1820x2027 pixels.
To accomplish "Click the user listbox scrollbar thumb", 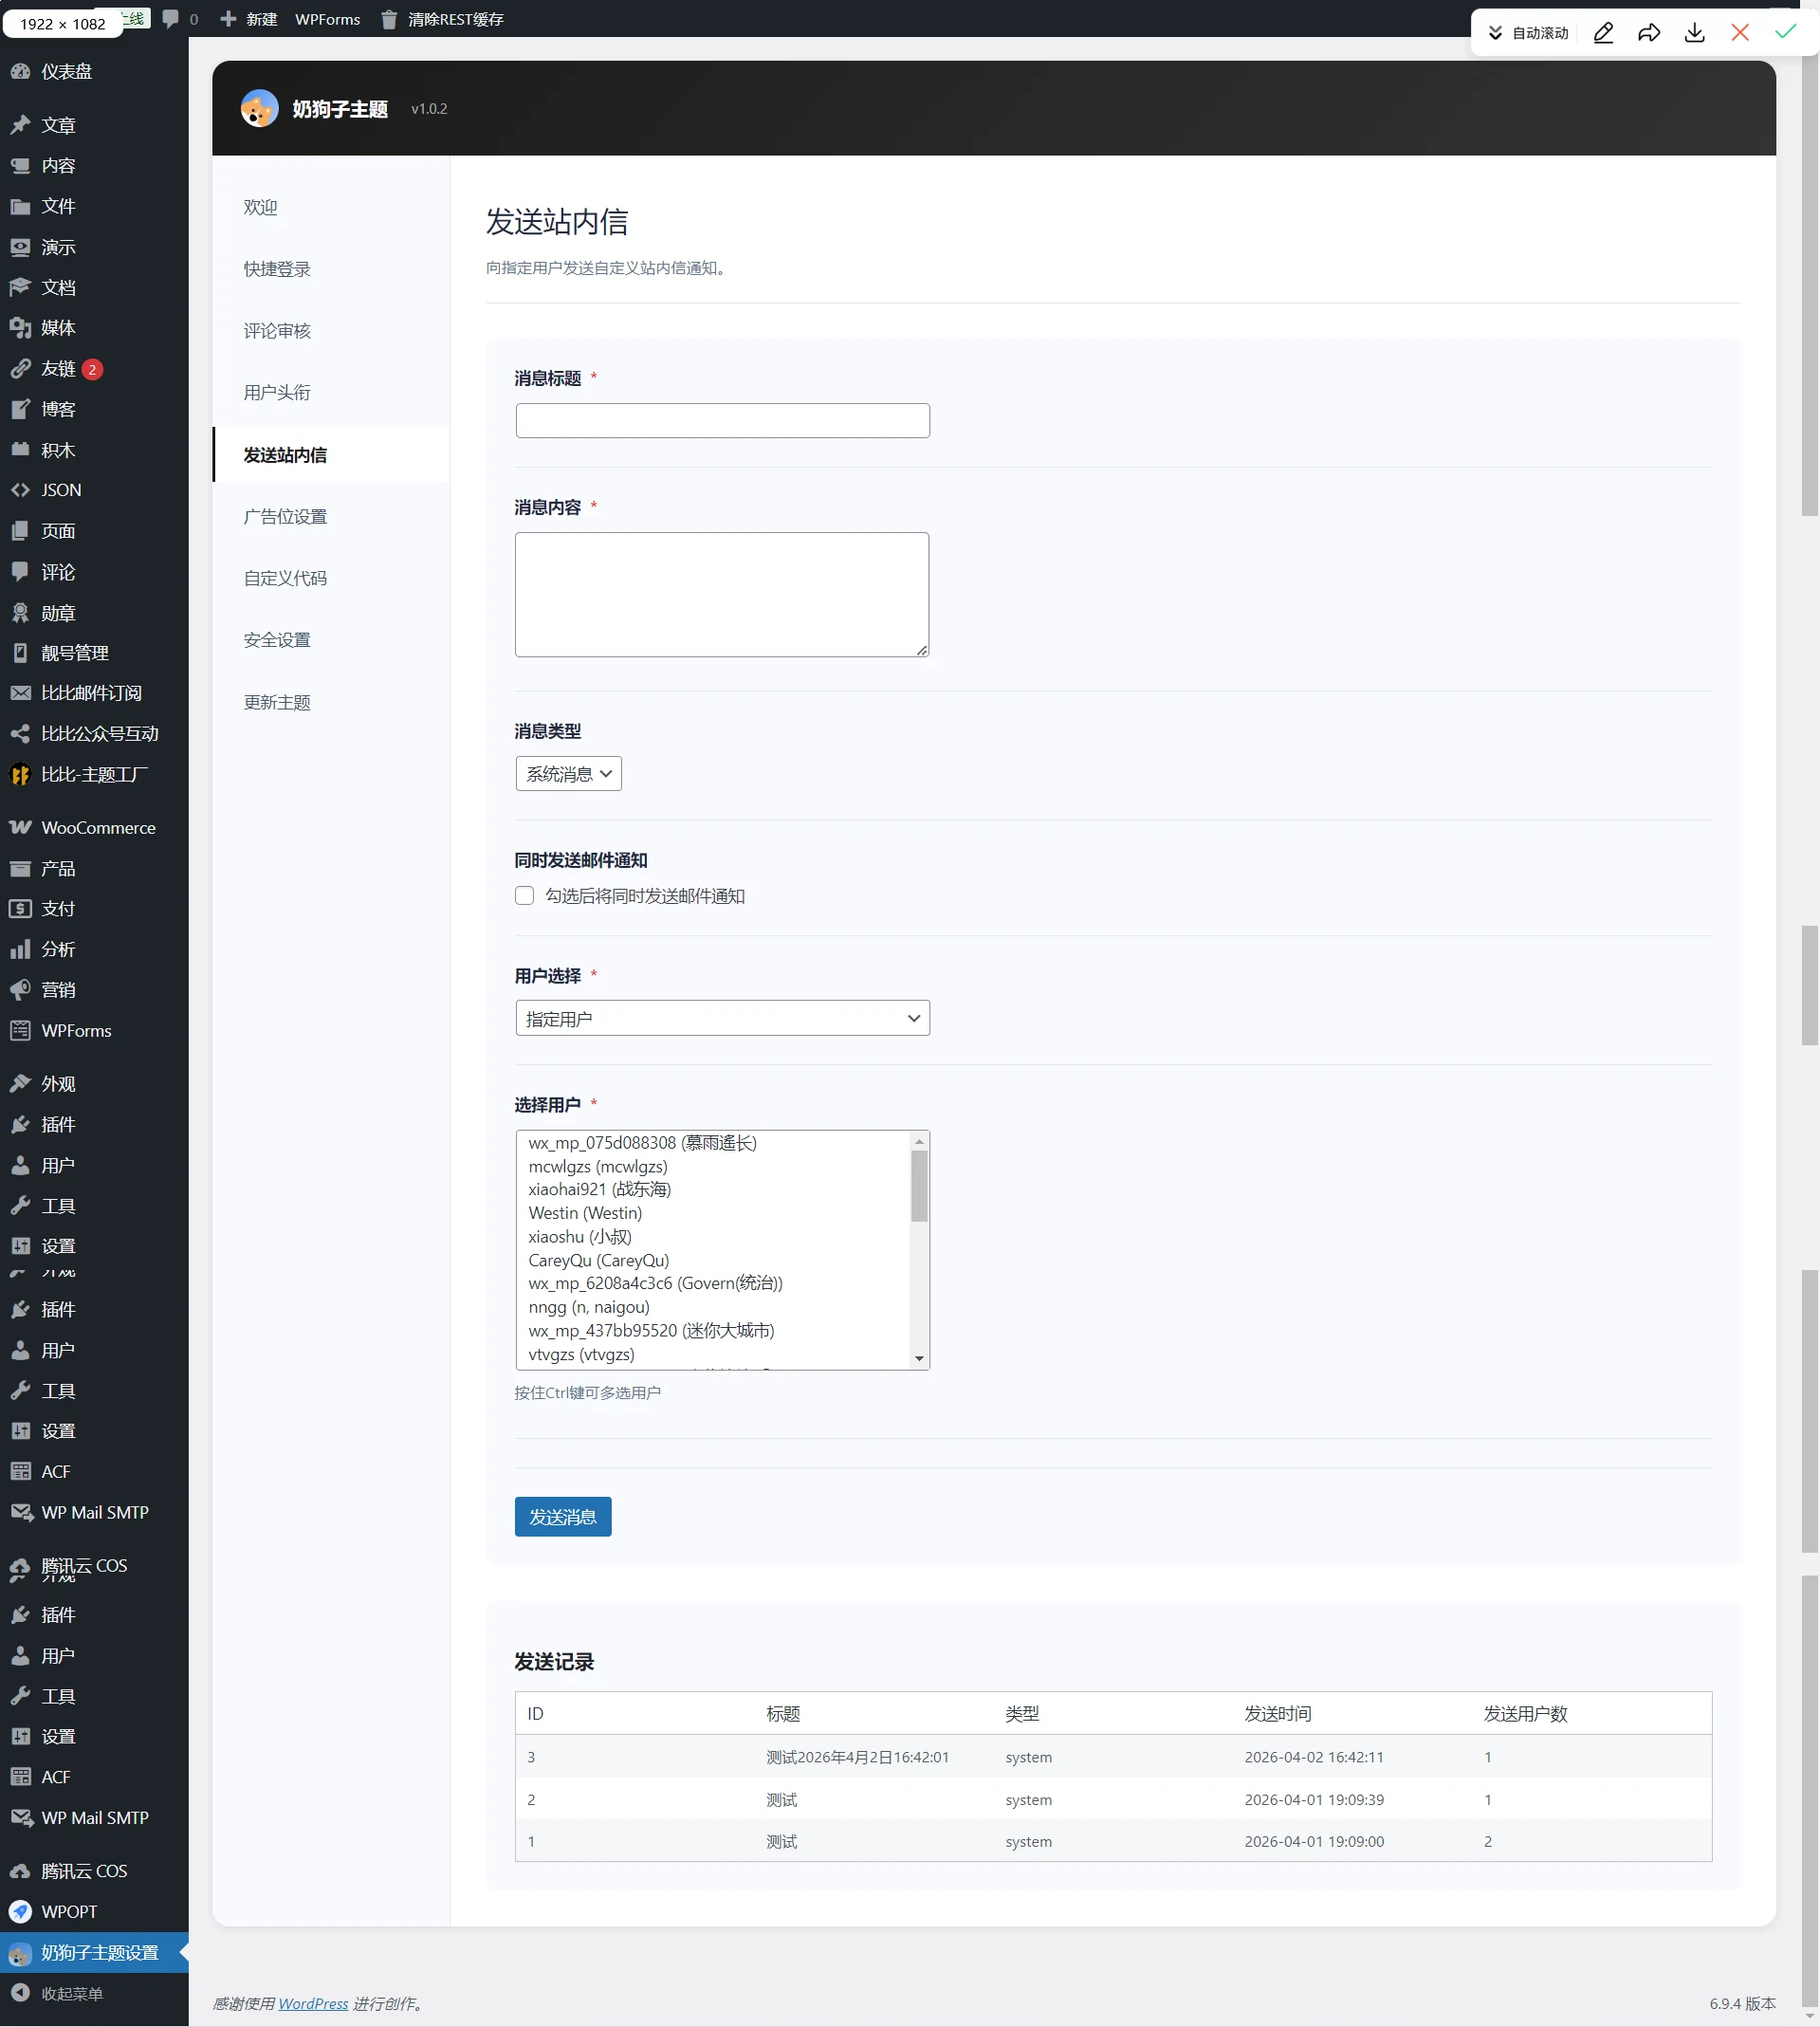I will 919,1186.
